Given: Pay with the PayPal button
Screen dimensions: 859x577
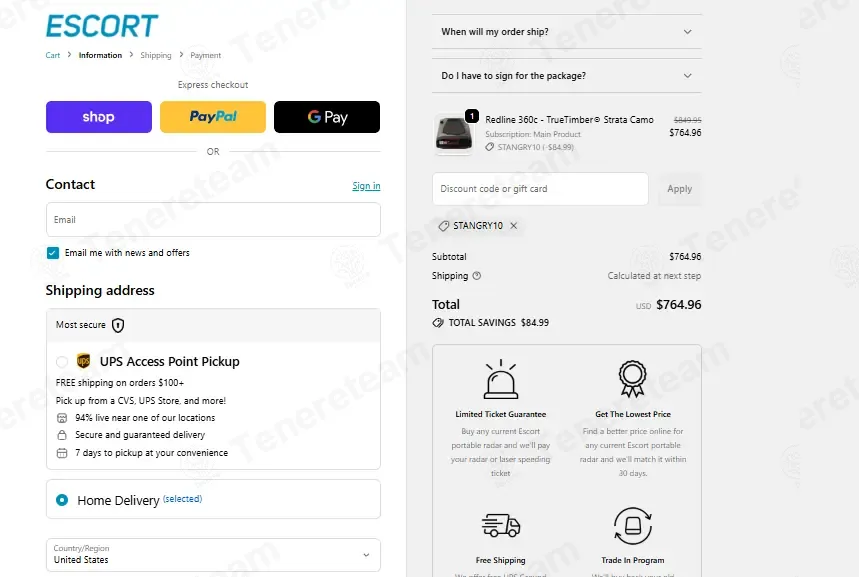Looking at the screenshot, I should [x=213, y=117].
